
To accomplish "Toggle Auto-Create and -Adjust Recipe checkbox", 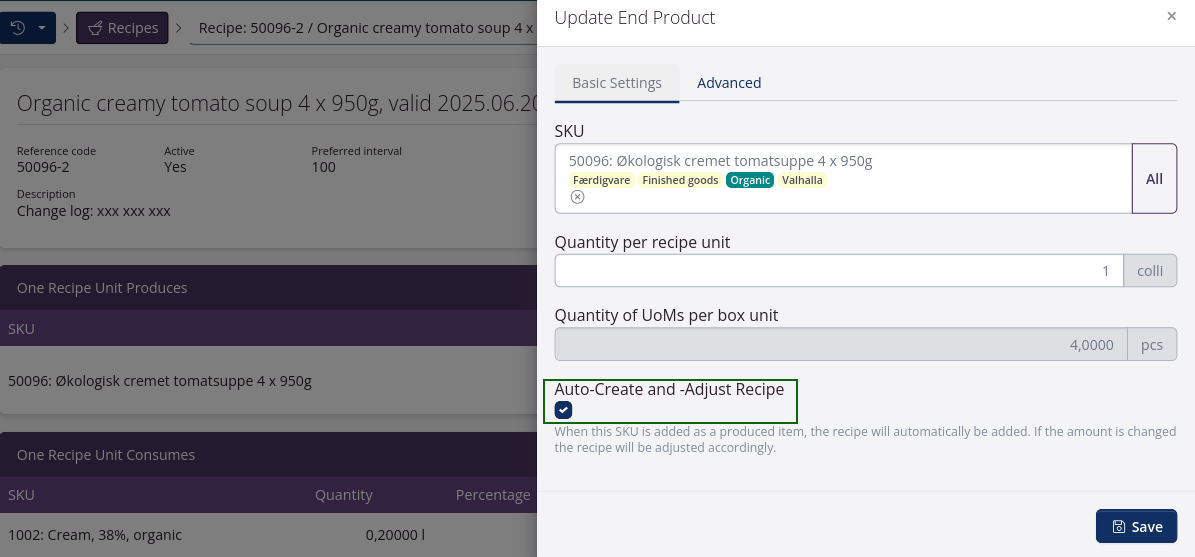I will [564, 410].
